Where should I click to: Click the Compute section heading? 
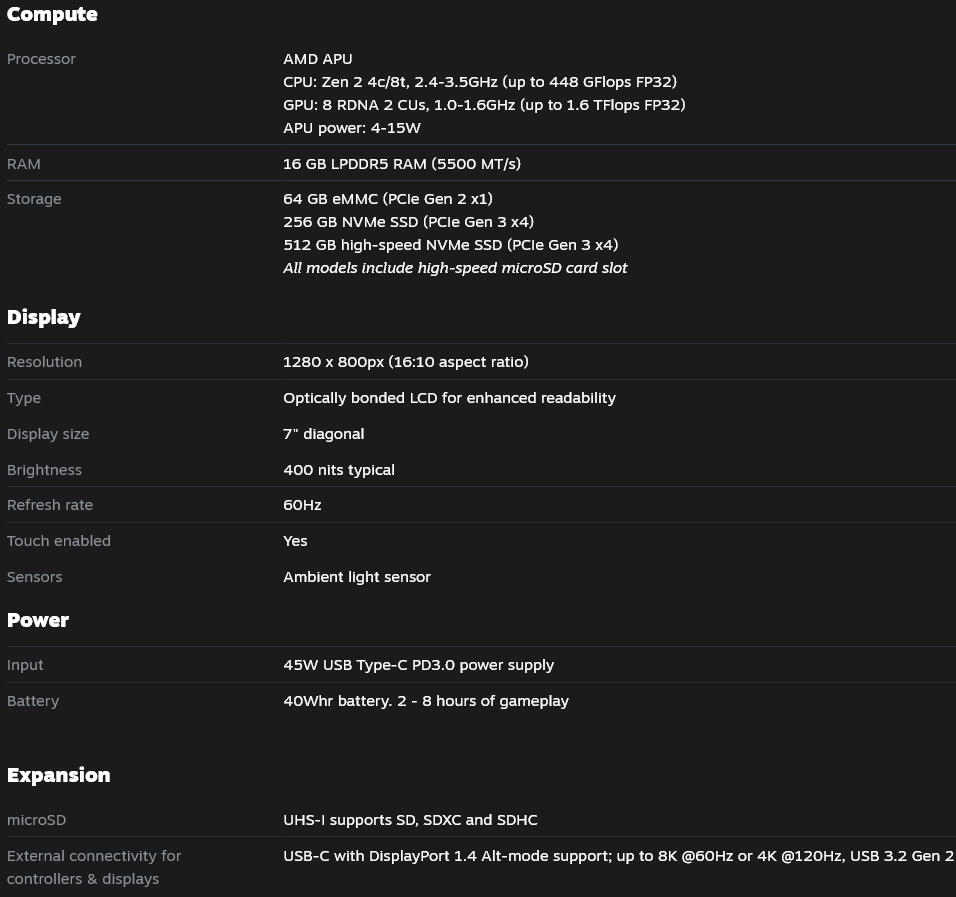52,14
